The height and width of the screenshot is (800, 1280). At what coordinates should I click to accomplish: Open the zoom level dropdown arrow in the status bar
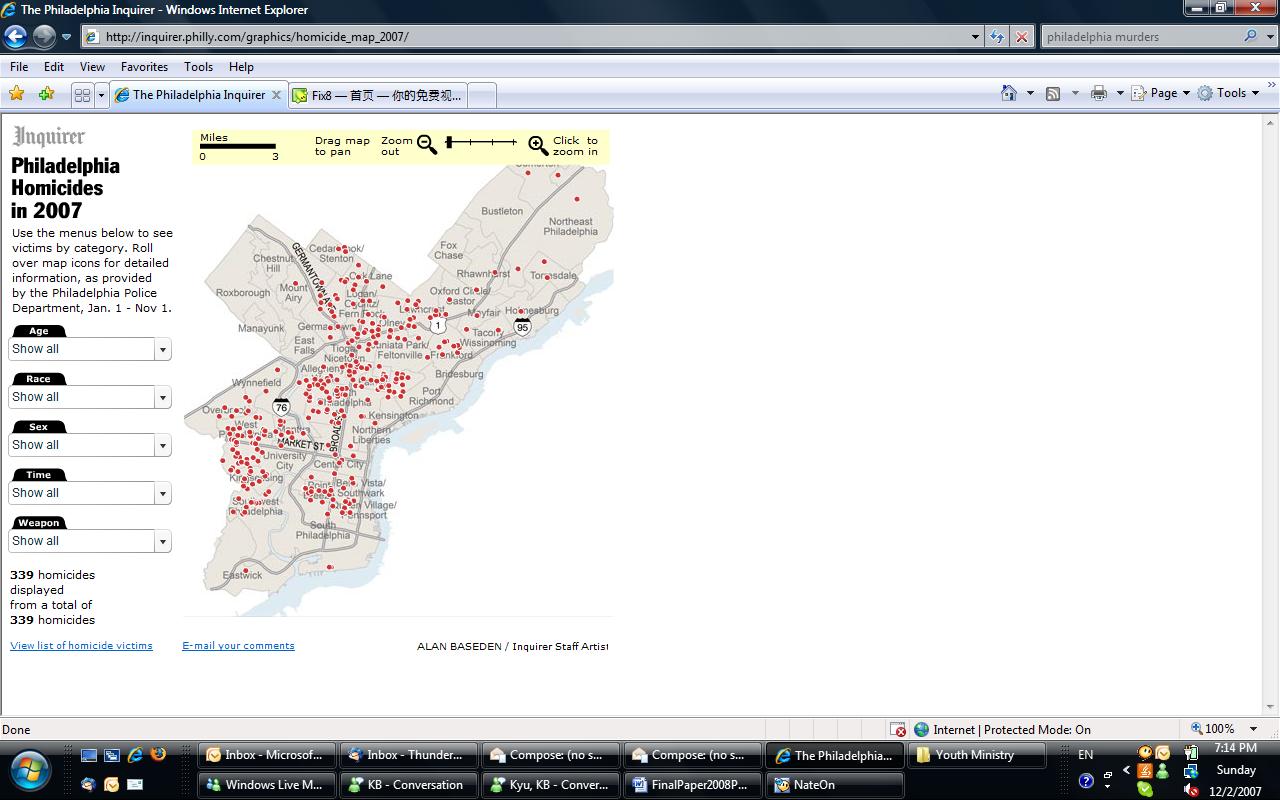click(1254, 730)
